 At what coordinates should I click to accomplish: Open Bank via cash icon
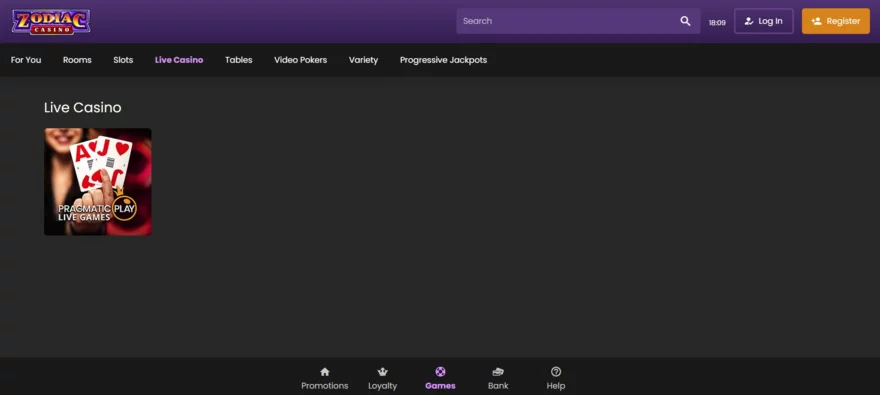tap(498, 371)
